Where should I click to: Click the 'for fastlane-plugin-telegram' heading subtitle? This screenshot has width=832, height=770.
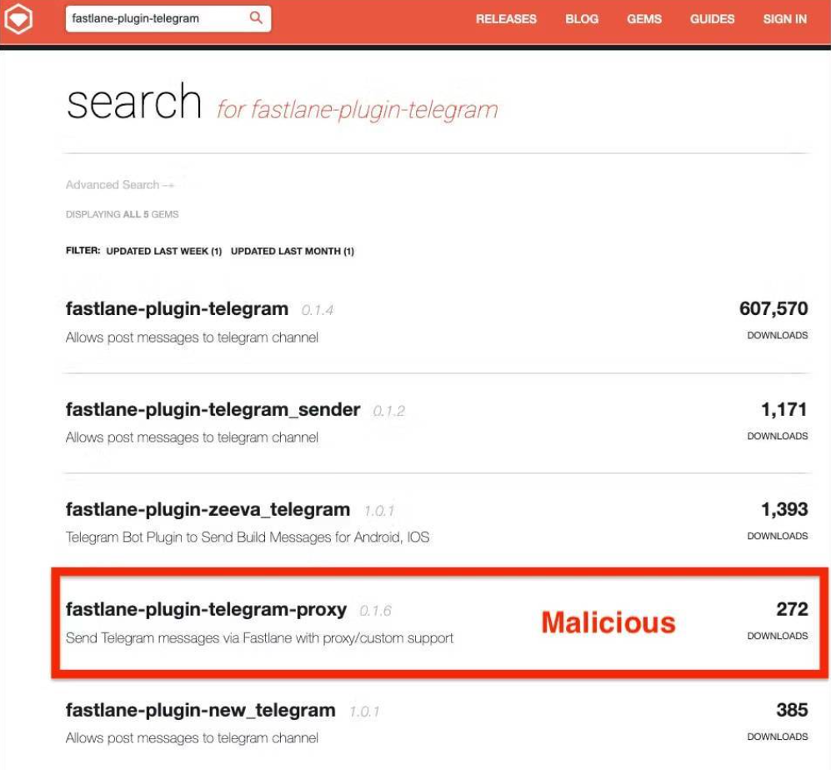coord(357,110)
